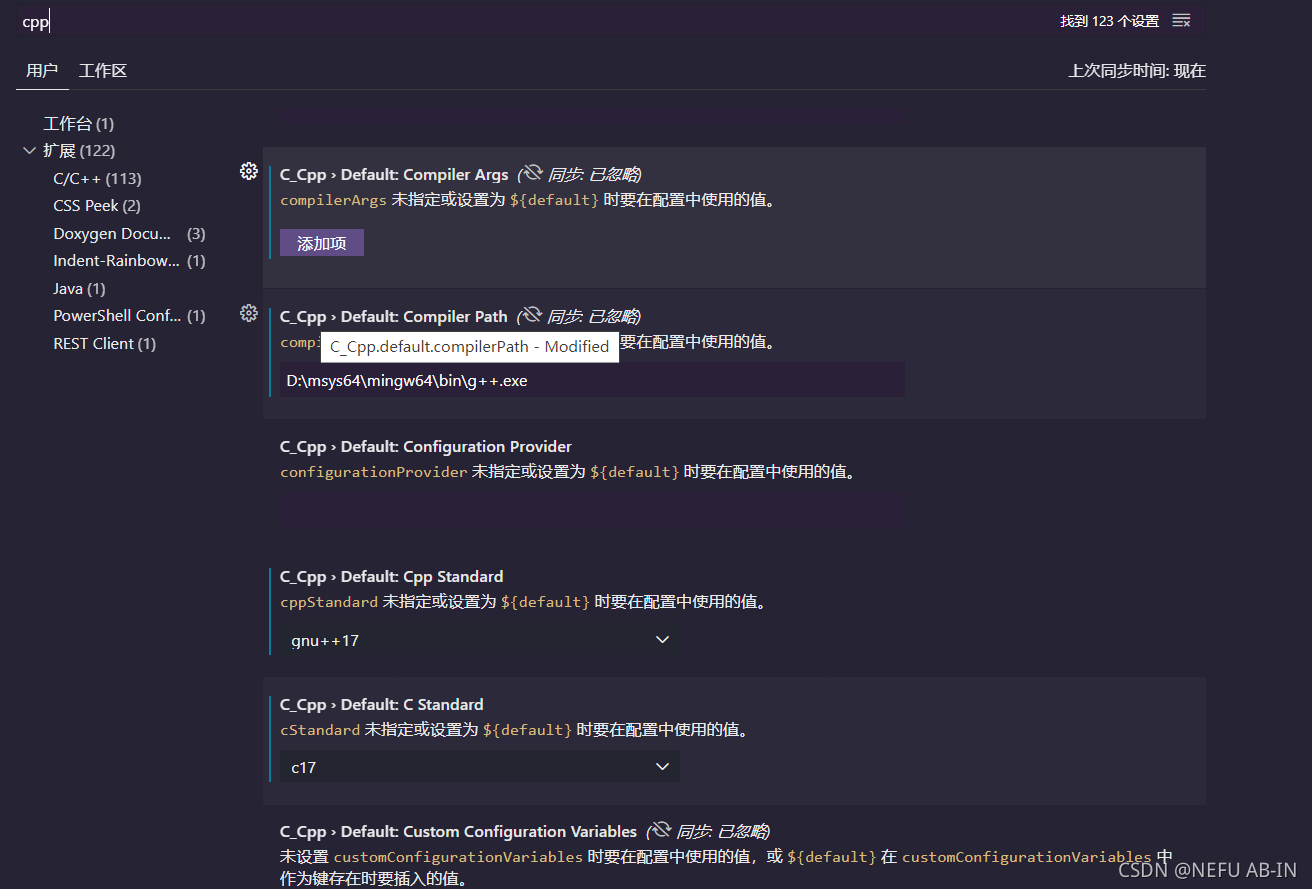Click sync ignored icon on Custom Configuration Variables
Image resolution: width=1312 pixels, height=889 pixels.
pyautogui.click(x=659, y=830)
